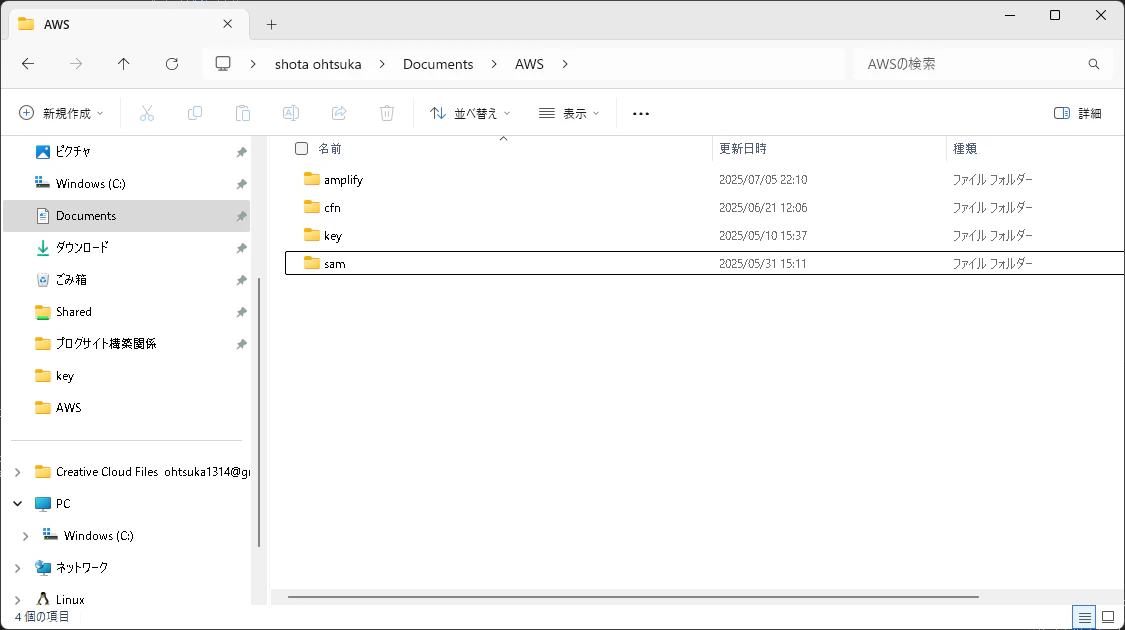1125x630 pixels.
Task: Click shota ohtsuka in the breadcrumb
Action: pos(318,64)
